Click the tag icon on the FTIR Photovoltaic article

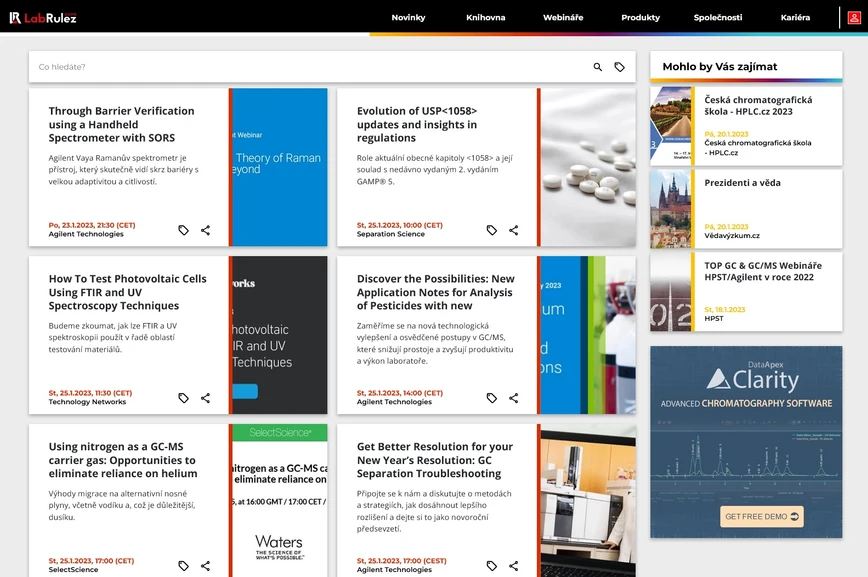pyautogui.click(x=183, y=397)
